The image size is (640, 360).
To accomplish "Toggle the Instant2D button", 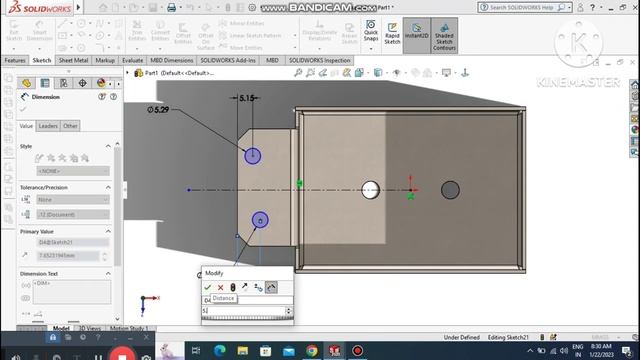I will (416, 35).
